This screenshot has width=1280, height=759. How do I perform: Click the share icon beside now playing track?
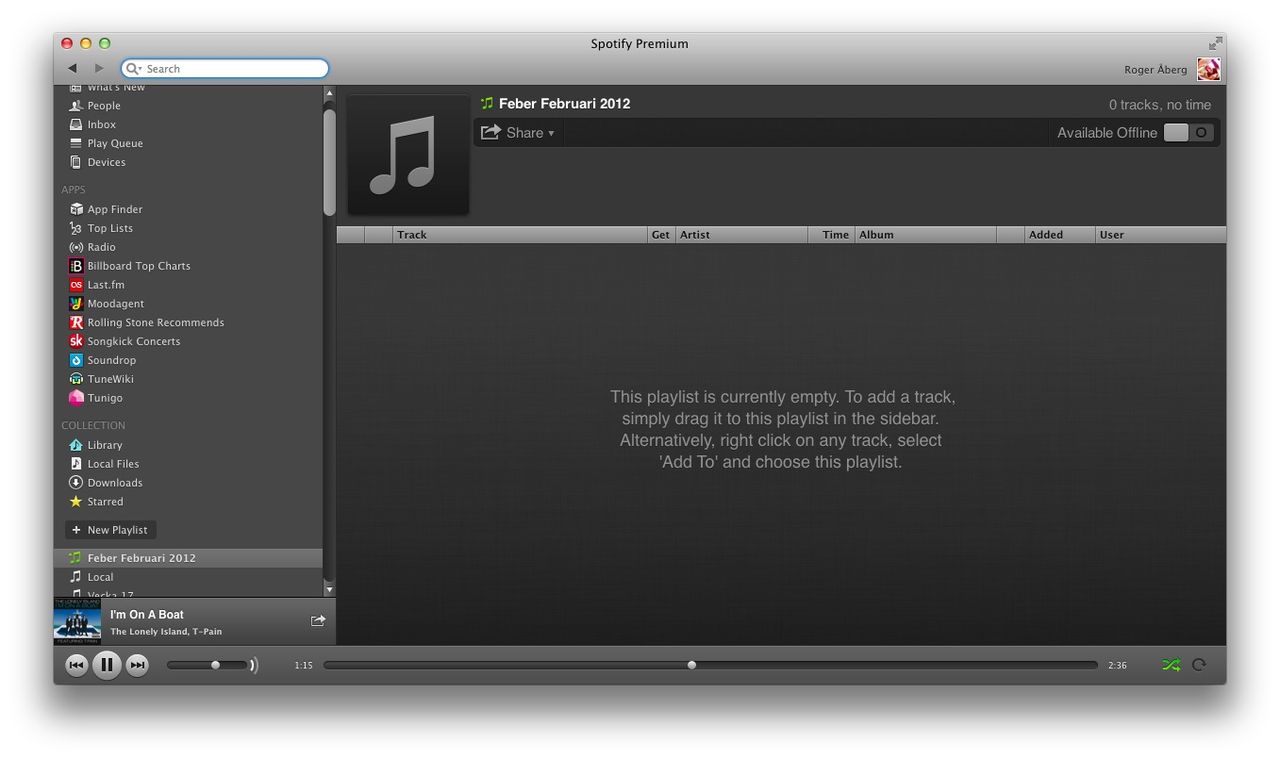(318, 621)
